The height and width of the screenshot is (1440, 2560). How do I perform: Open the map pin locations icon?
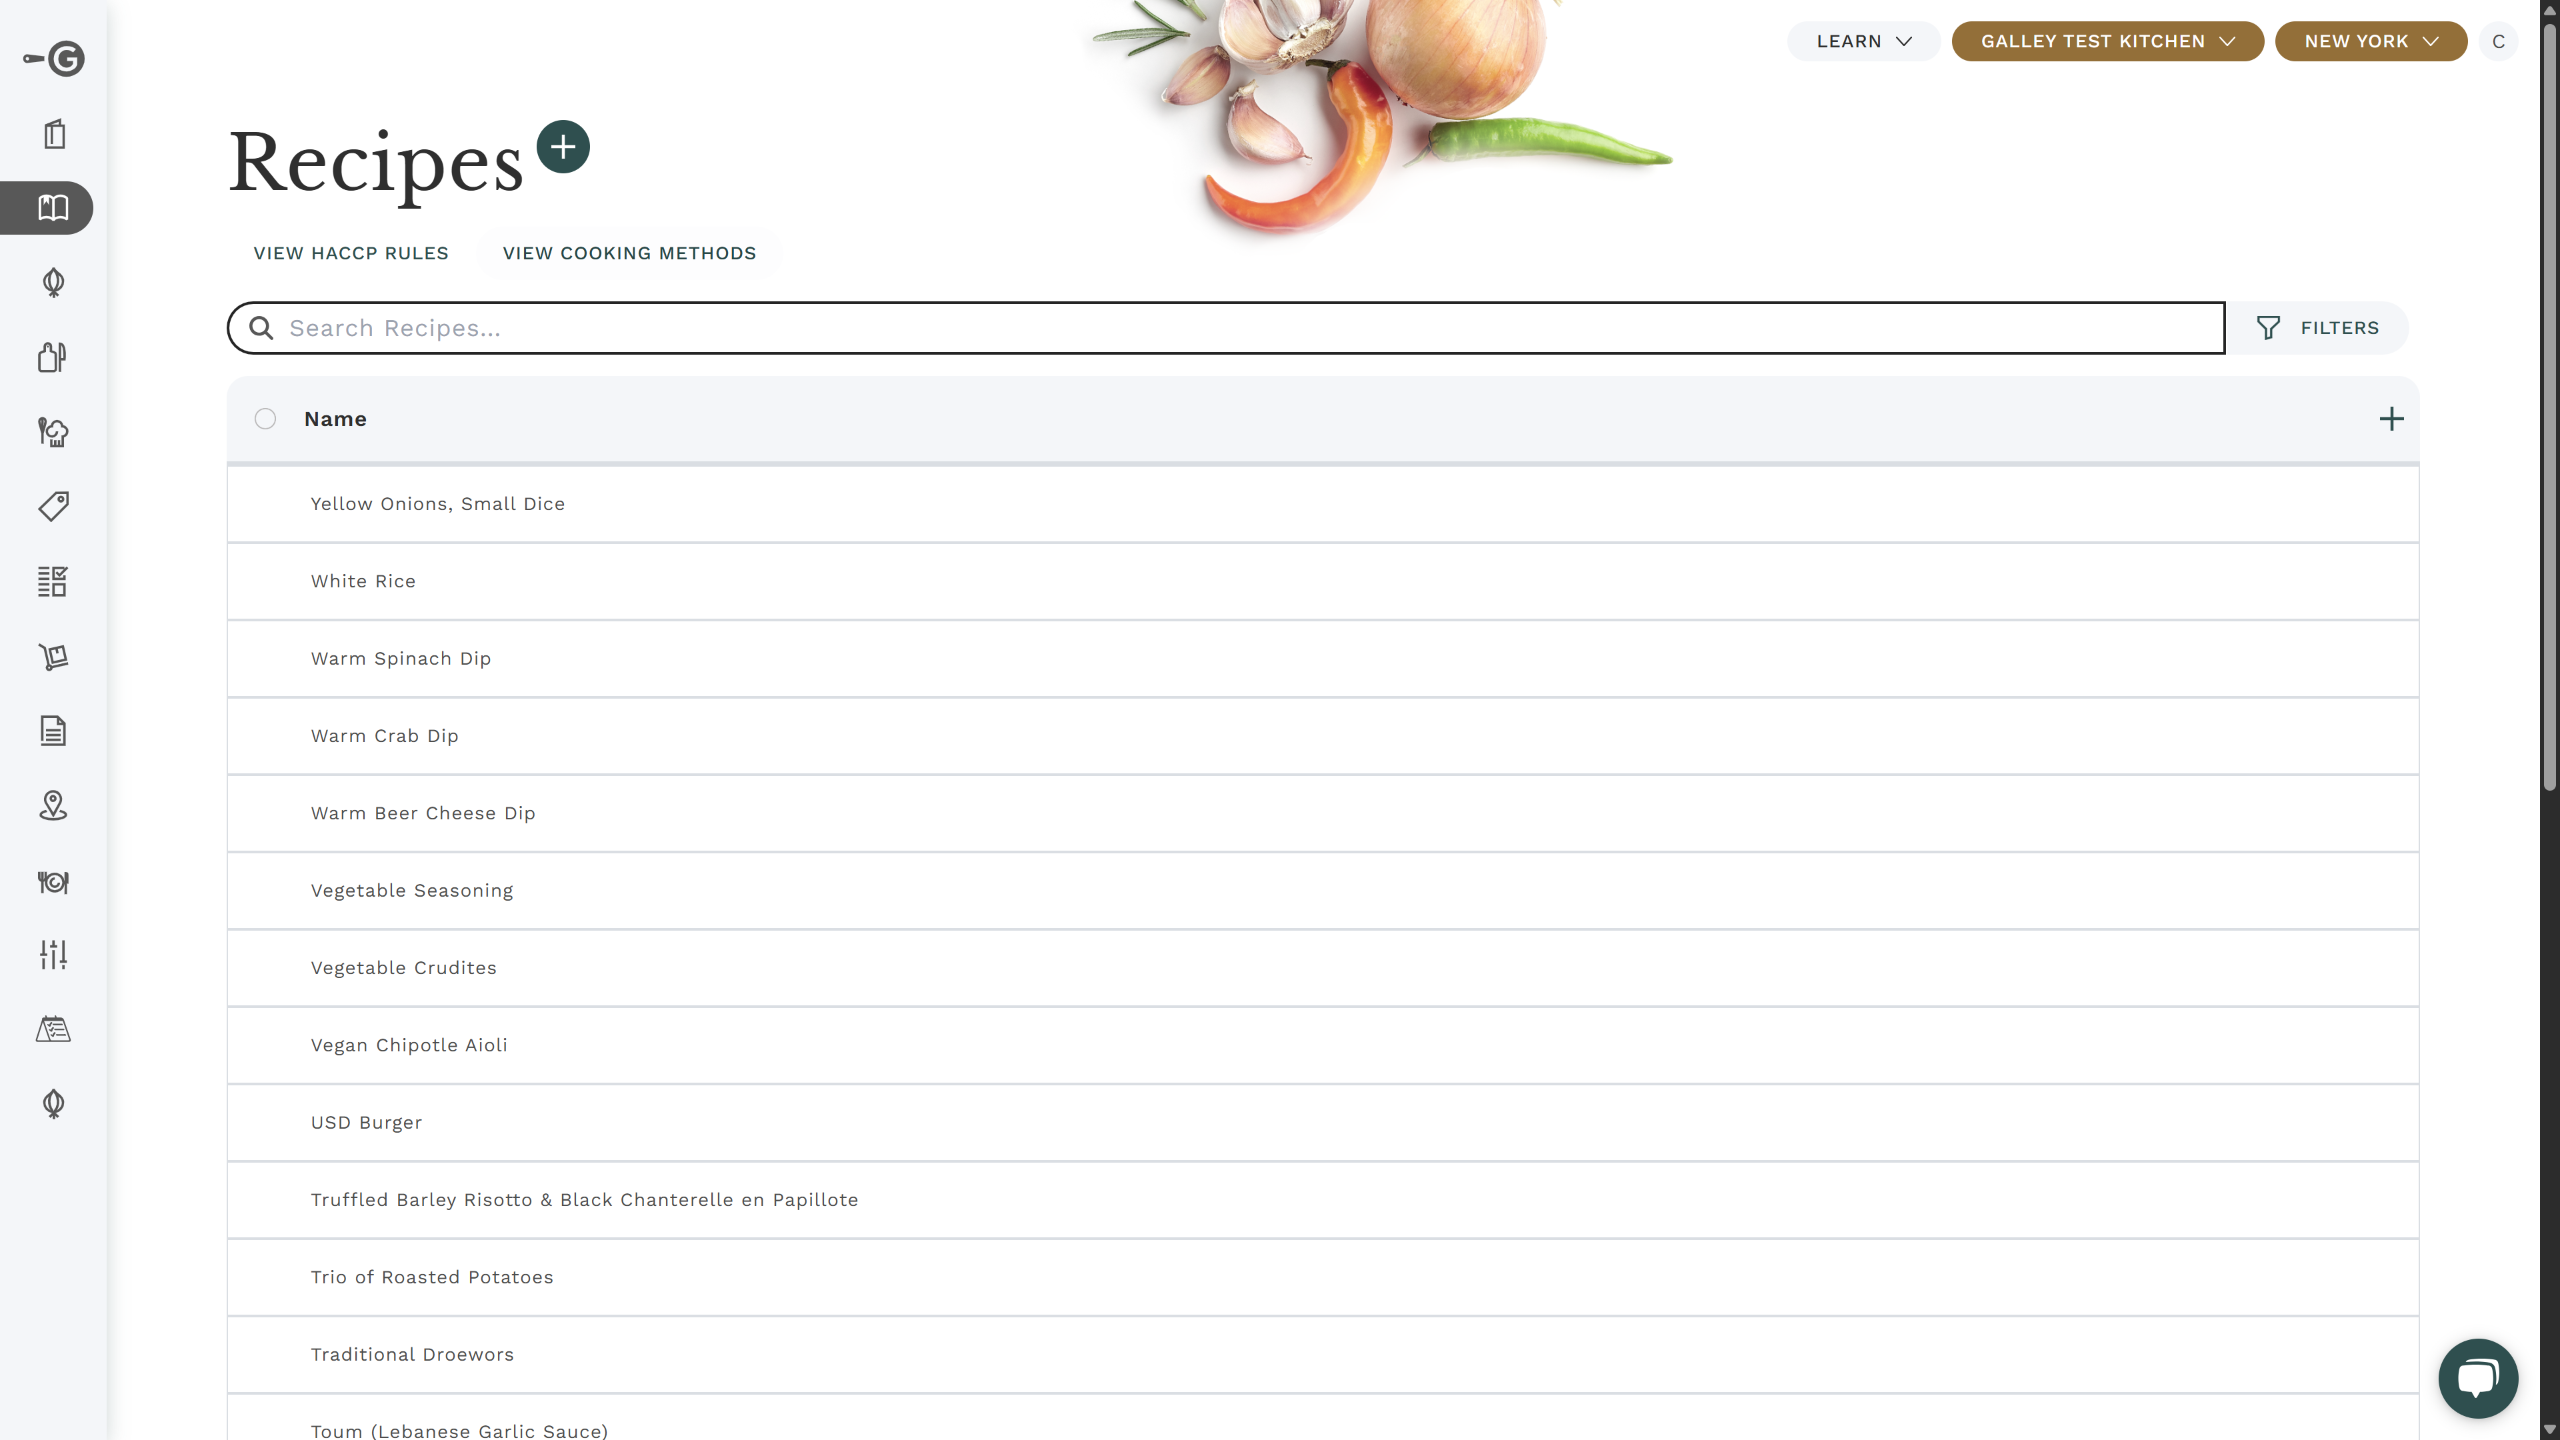54,806
